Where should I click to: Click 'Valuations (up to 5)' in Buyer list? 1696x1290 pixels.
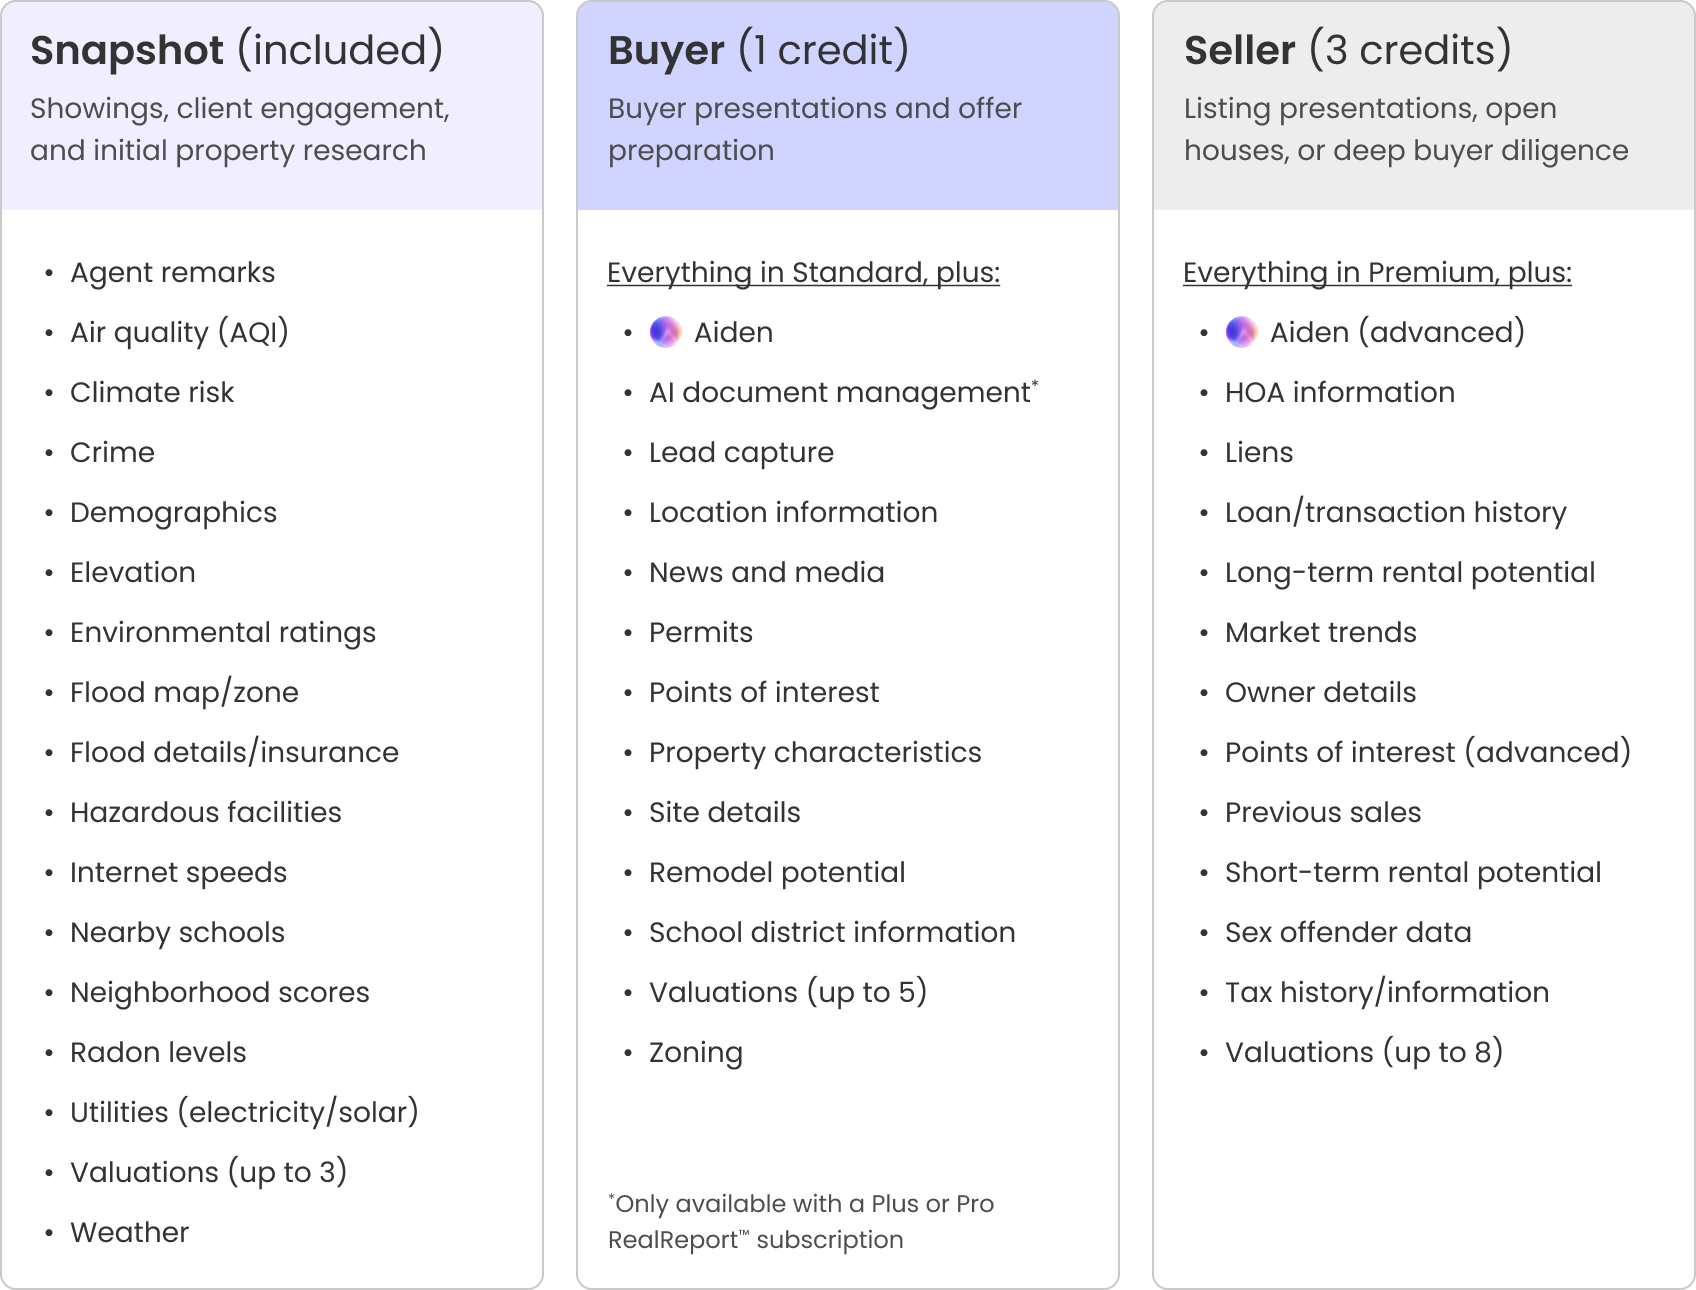tap(788, 992)
